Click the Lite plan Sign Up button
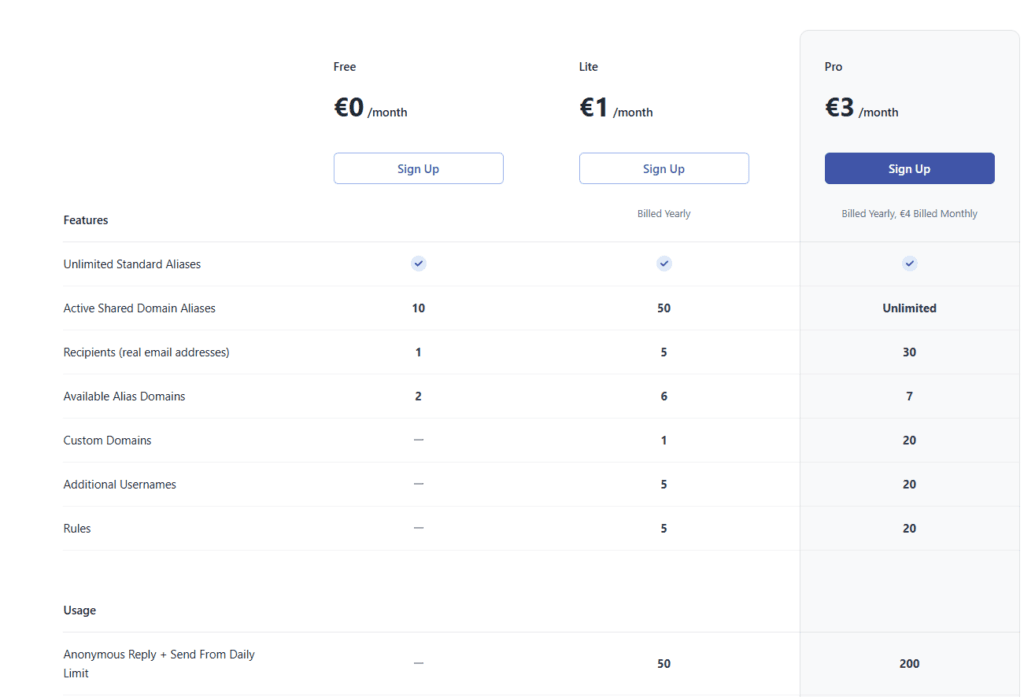This screenshot has width=1024, height=697. point(664,169)
